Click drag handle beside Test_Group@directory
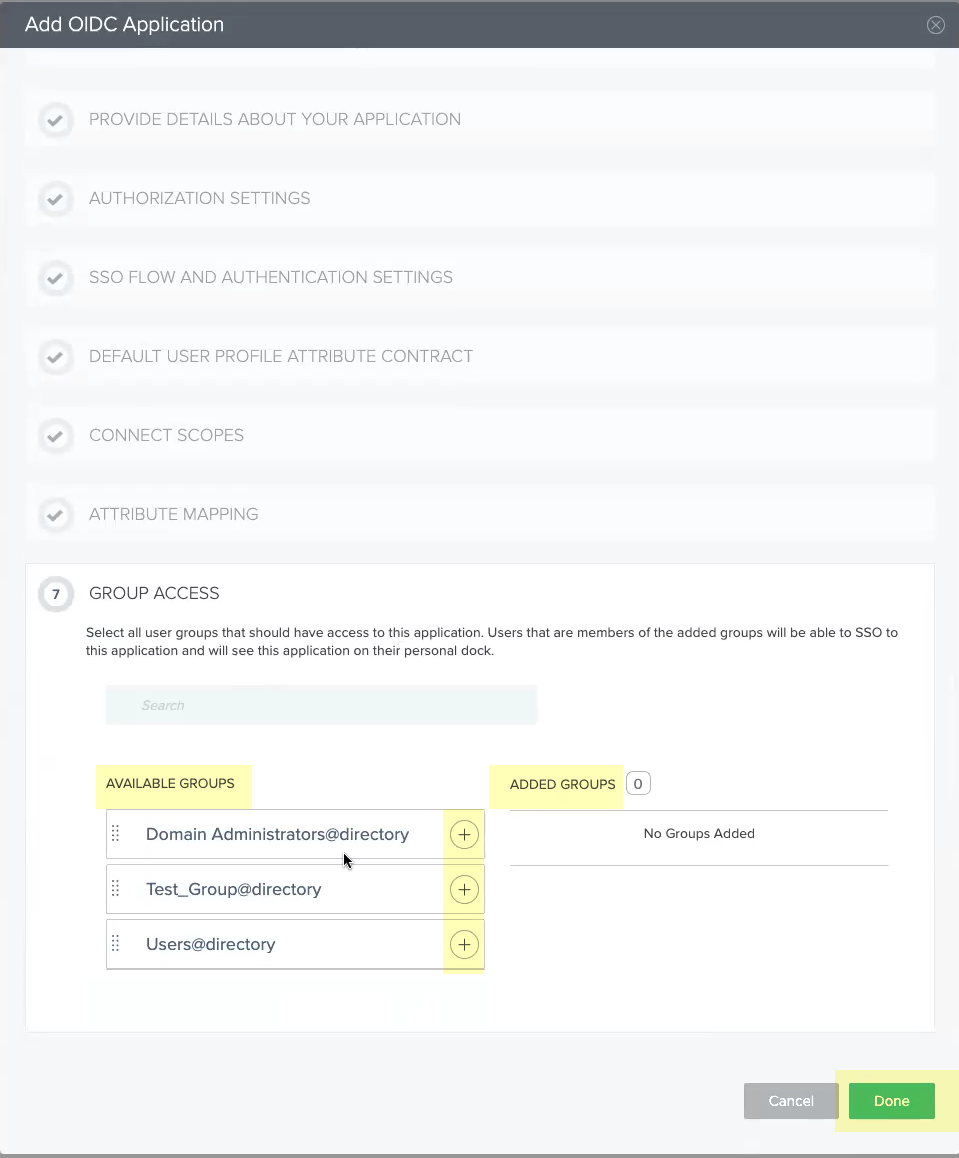This screenshot has height=1158, width=959. click(115, 889)
